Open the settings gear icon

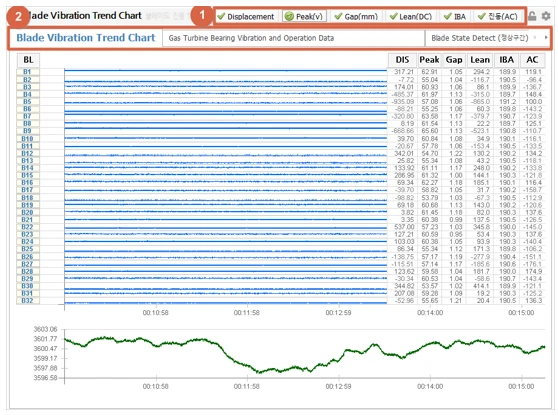546,16
